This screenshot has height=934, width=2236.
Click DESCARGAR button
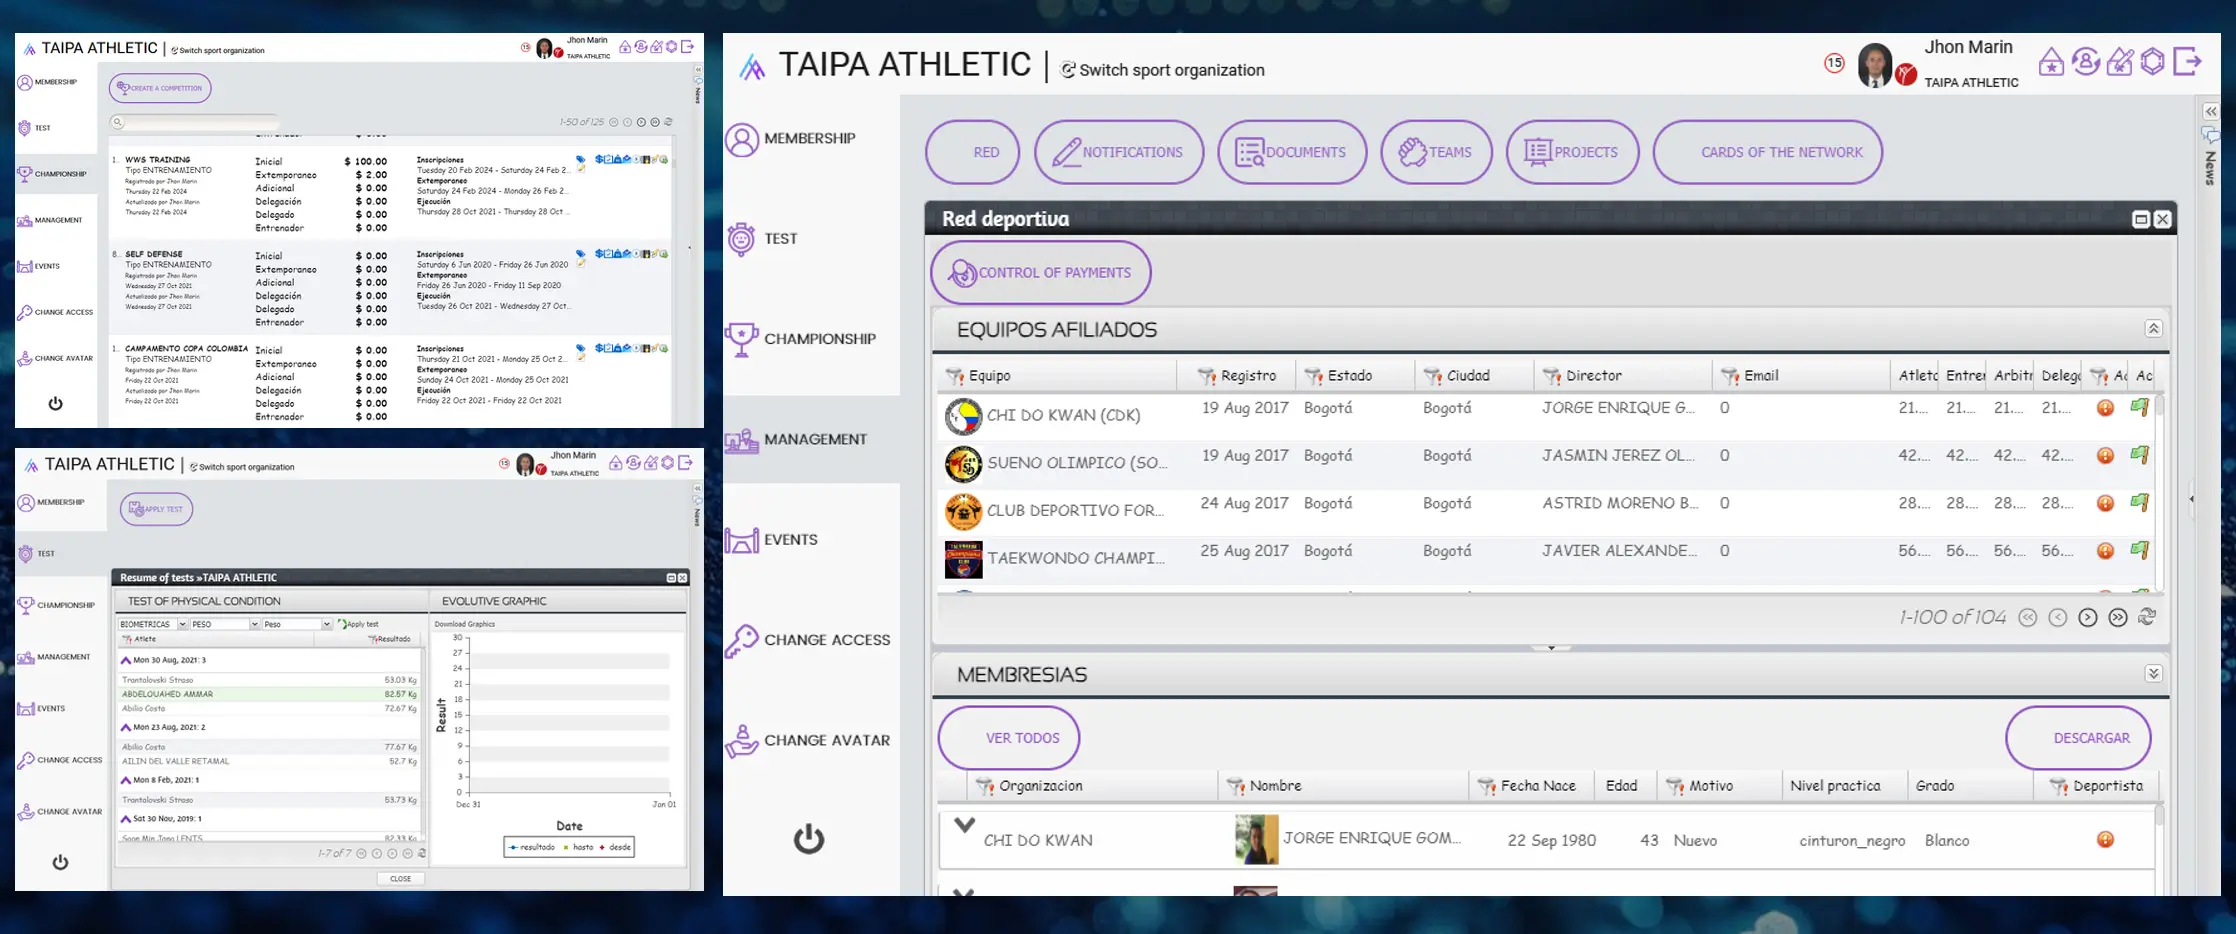[2078, 738]
